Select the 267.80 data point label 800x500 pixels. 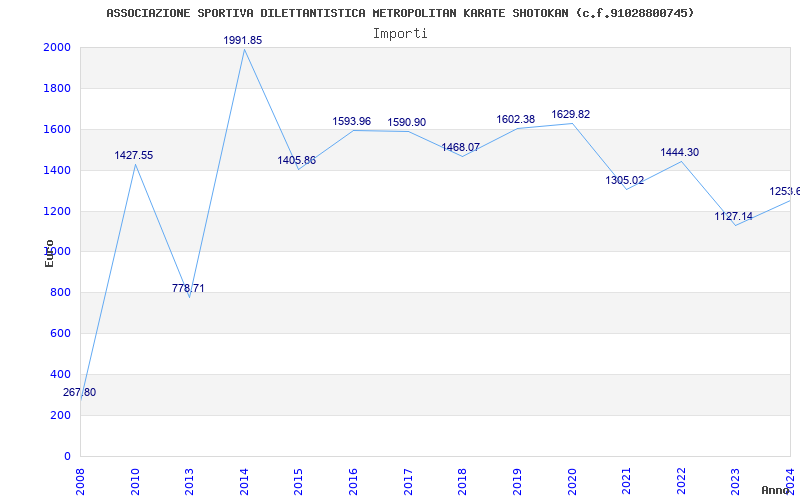tap(79, 392)
